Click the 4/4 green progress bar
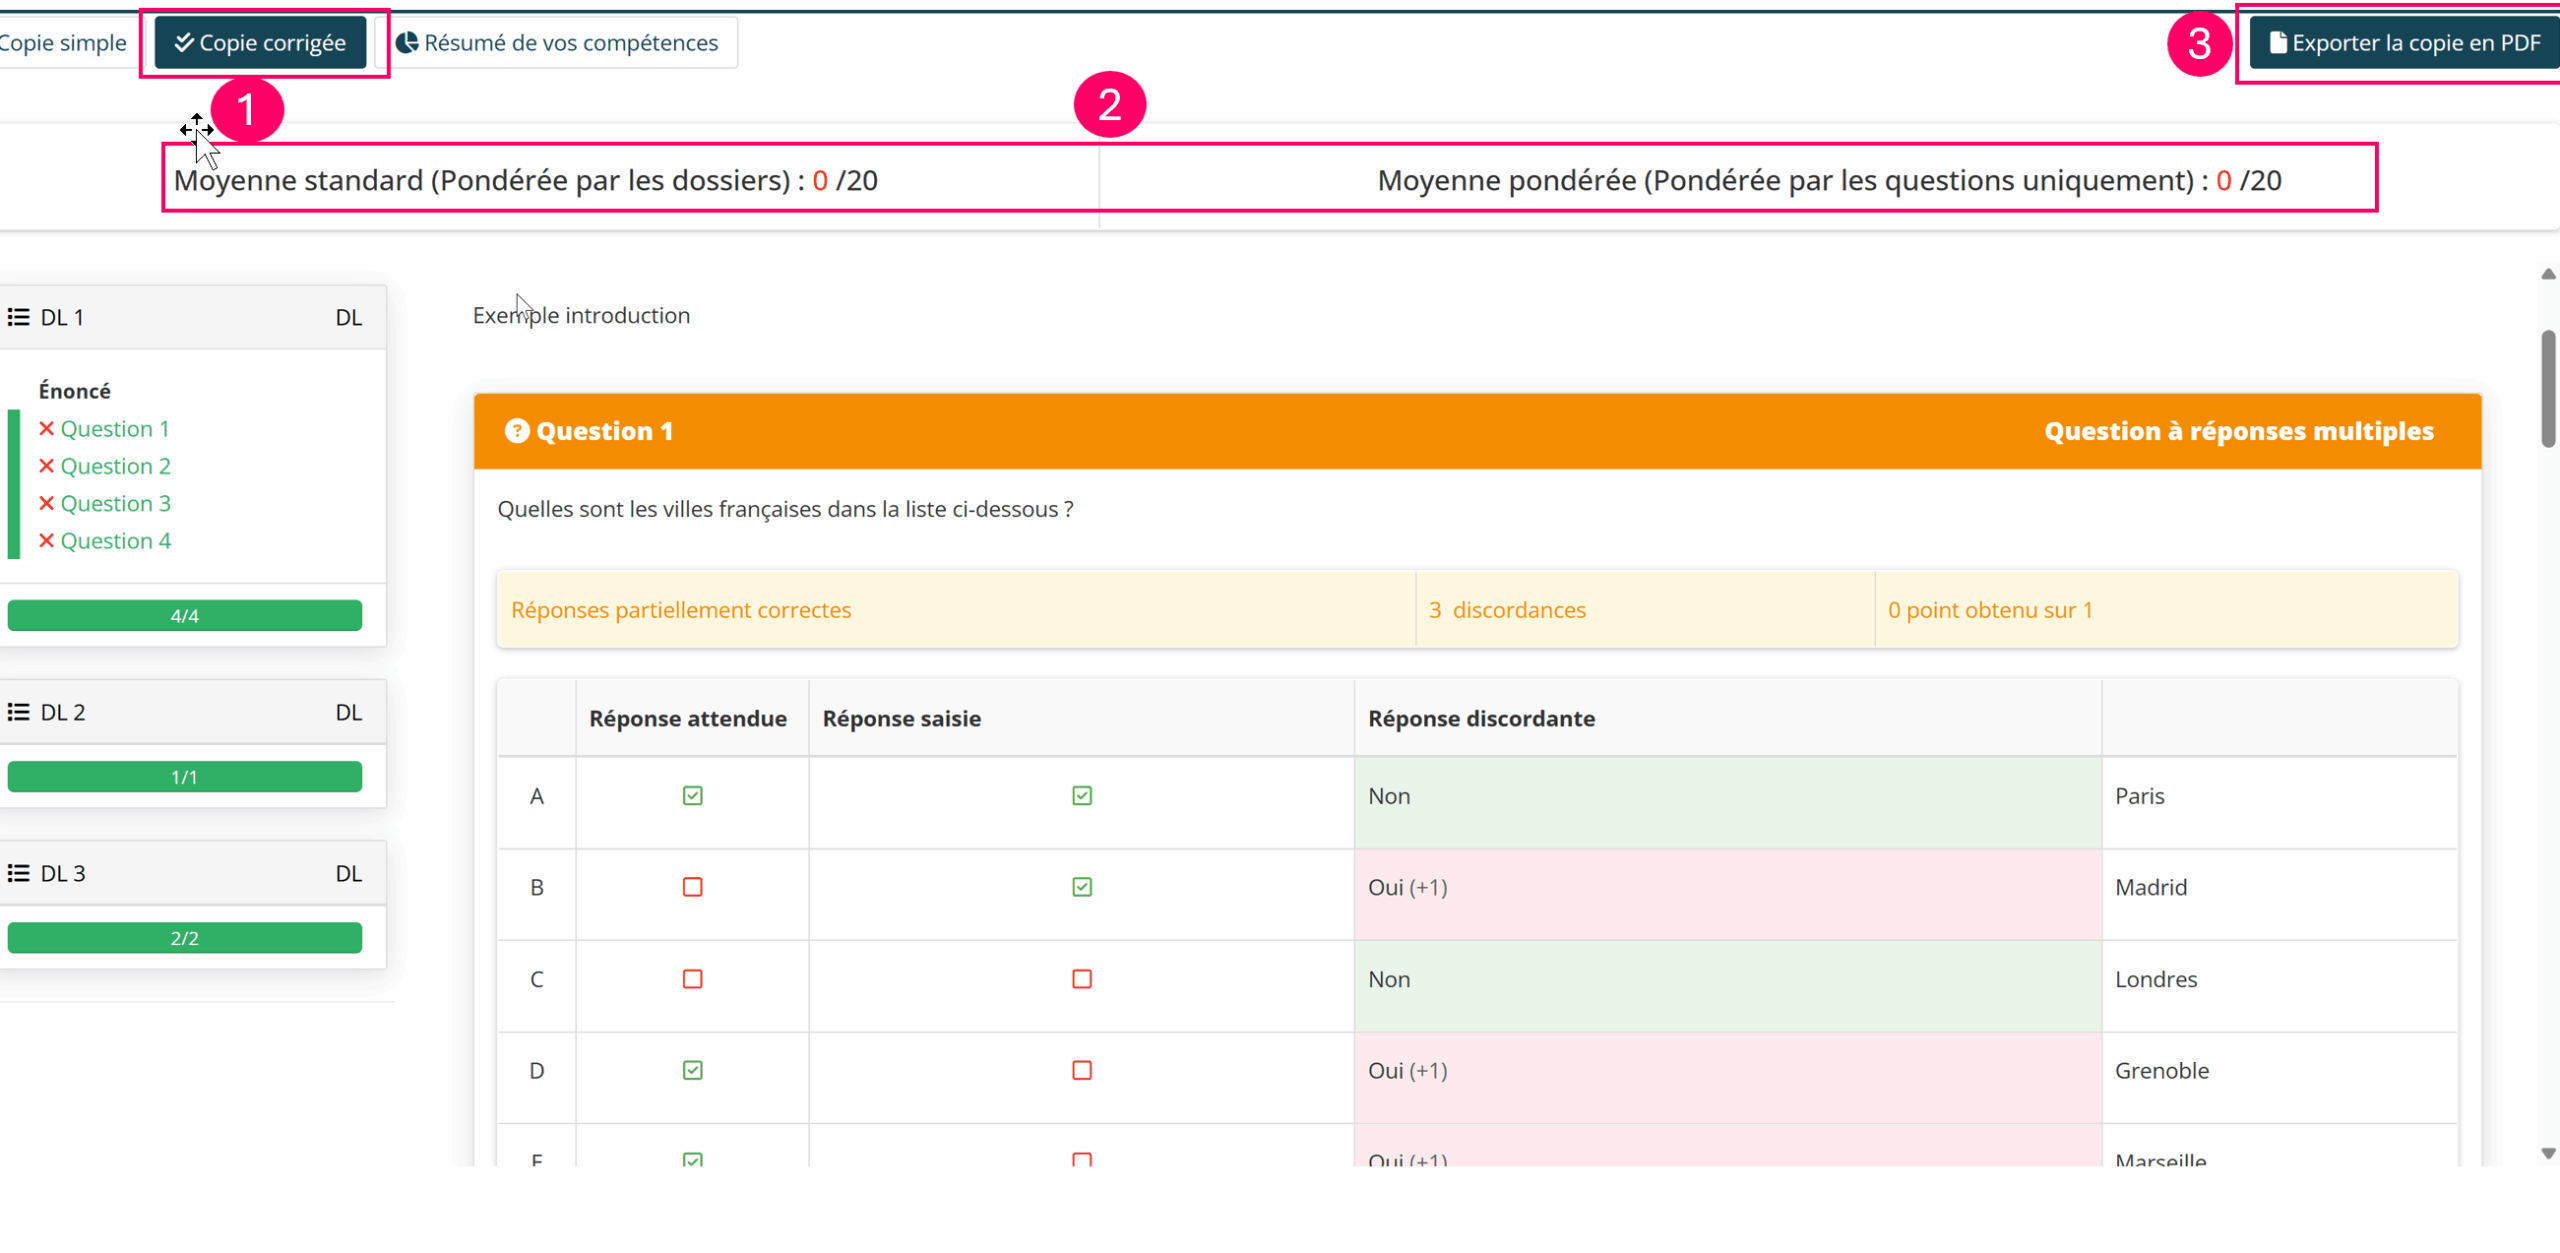The width and height of the screenshot is (2560, 1253). pyautogui.click(x=185, y=615)
